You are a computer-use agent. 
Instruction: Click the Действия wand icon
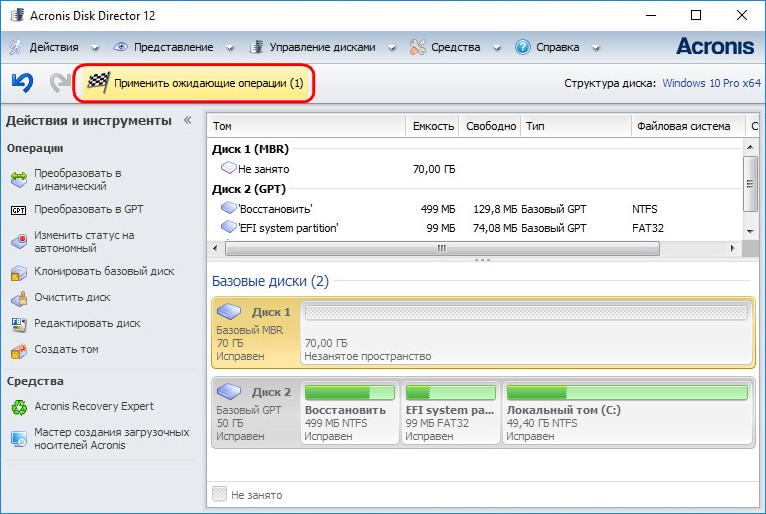16,47
